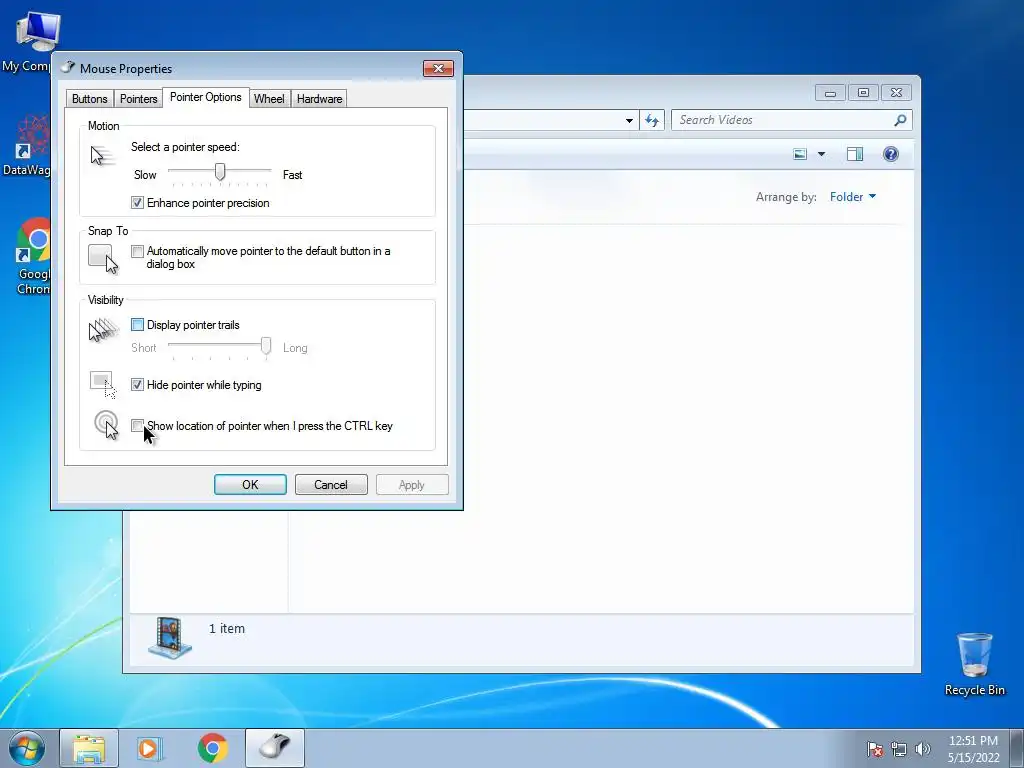Viewport: 1024px width, 768px height.
Task: Expand the Explorer address bar history dropdown
Action: click(x=629, y=120)
